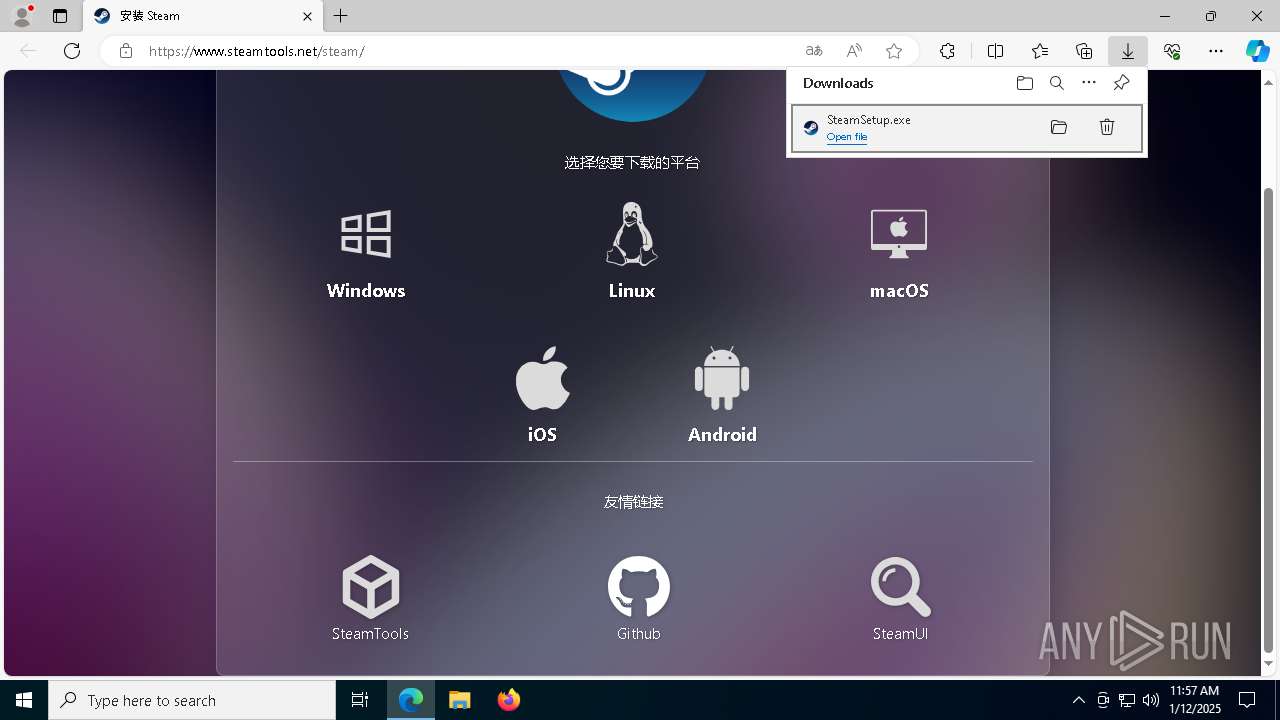The height and width of the screenshot is (720, 1280).
Task: Click the address bar URL field
Action: [470, 51]
